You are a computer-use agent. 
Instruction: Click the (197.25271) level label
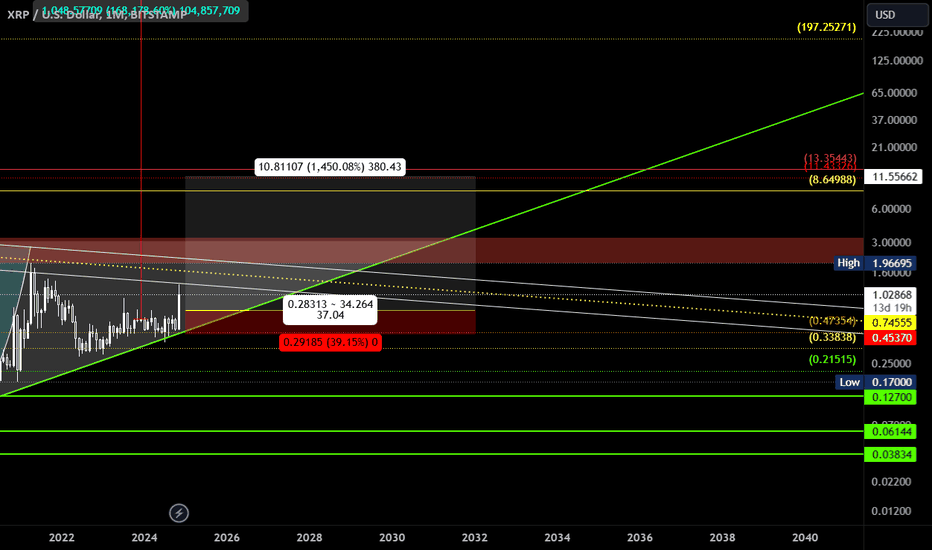coord(827,27)
